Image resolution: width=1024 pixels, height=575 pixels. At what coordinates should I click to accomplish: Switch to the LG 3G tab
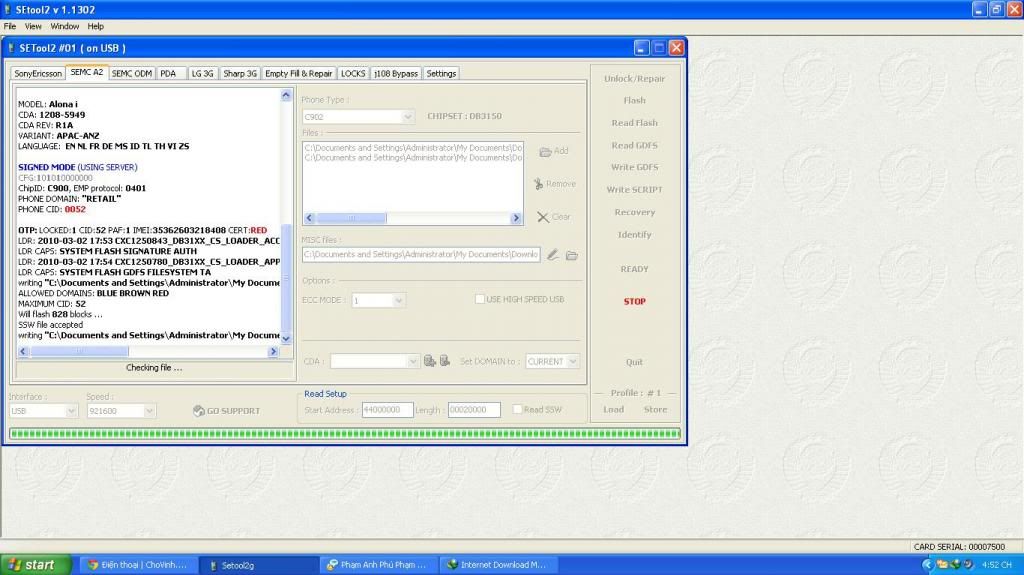[202, 74]
